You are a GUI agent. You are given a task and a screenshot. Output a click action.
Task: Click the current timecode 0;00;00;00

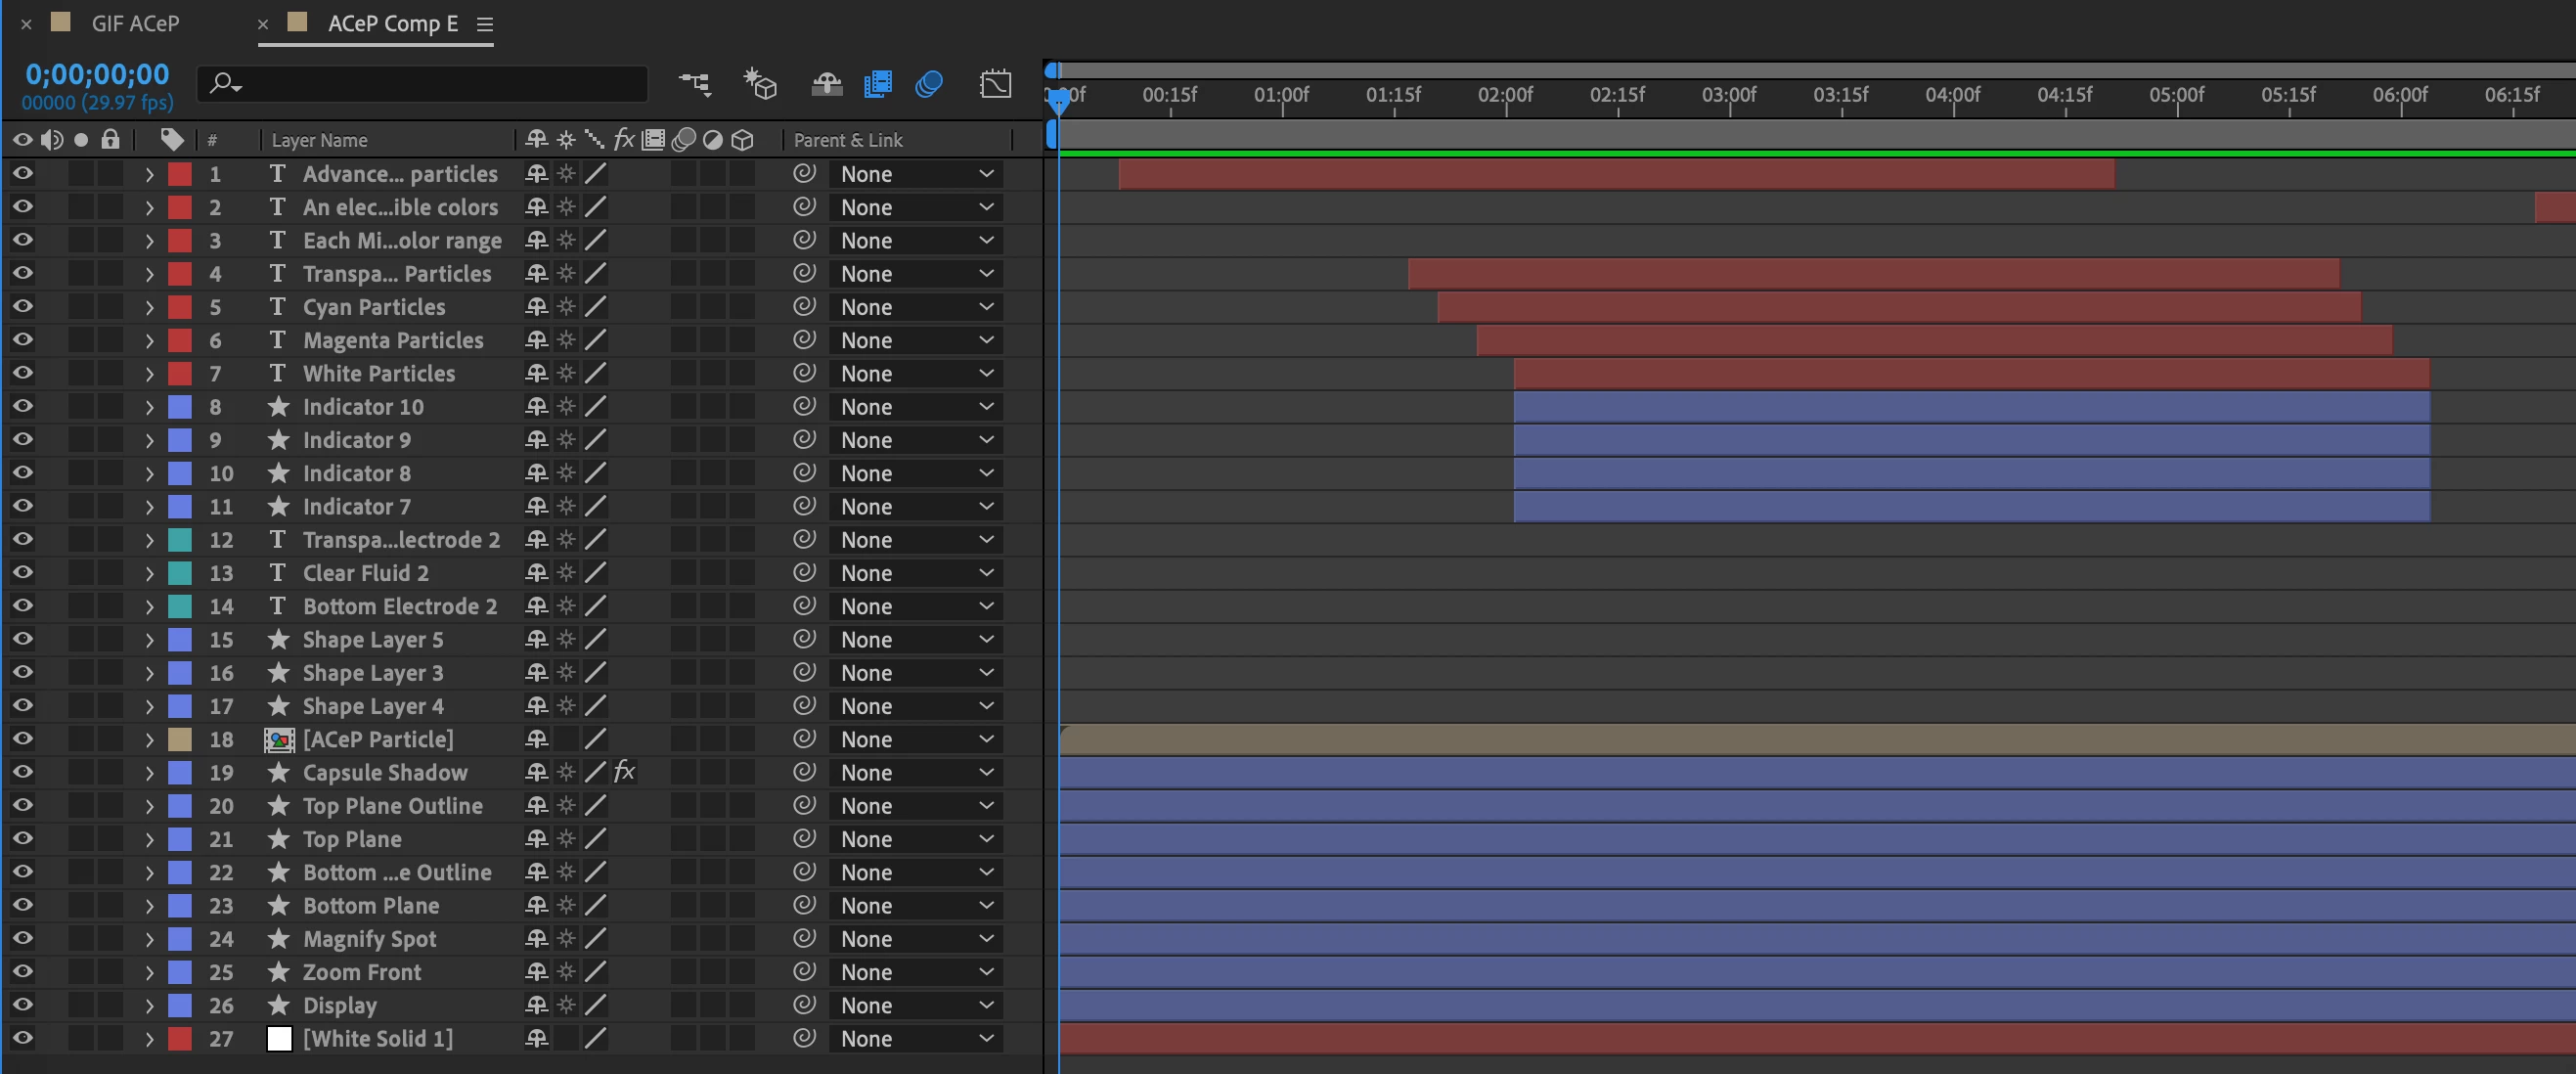coord(97,74)
